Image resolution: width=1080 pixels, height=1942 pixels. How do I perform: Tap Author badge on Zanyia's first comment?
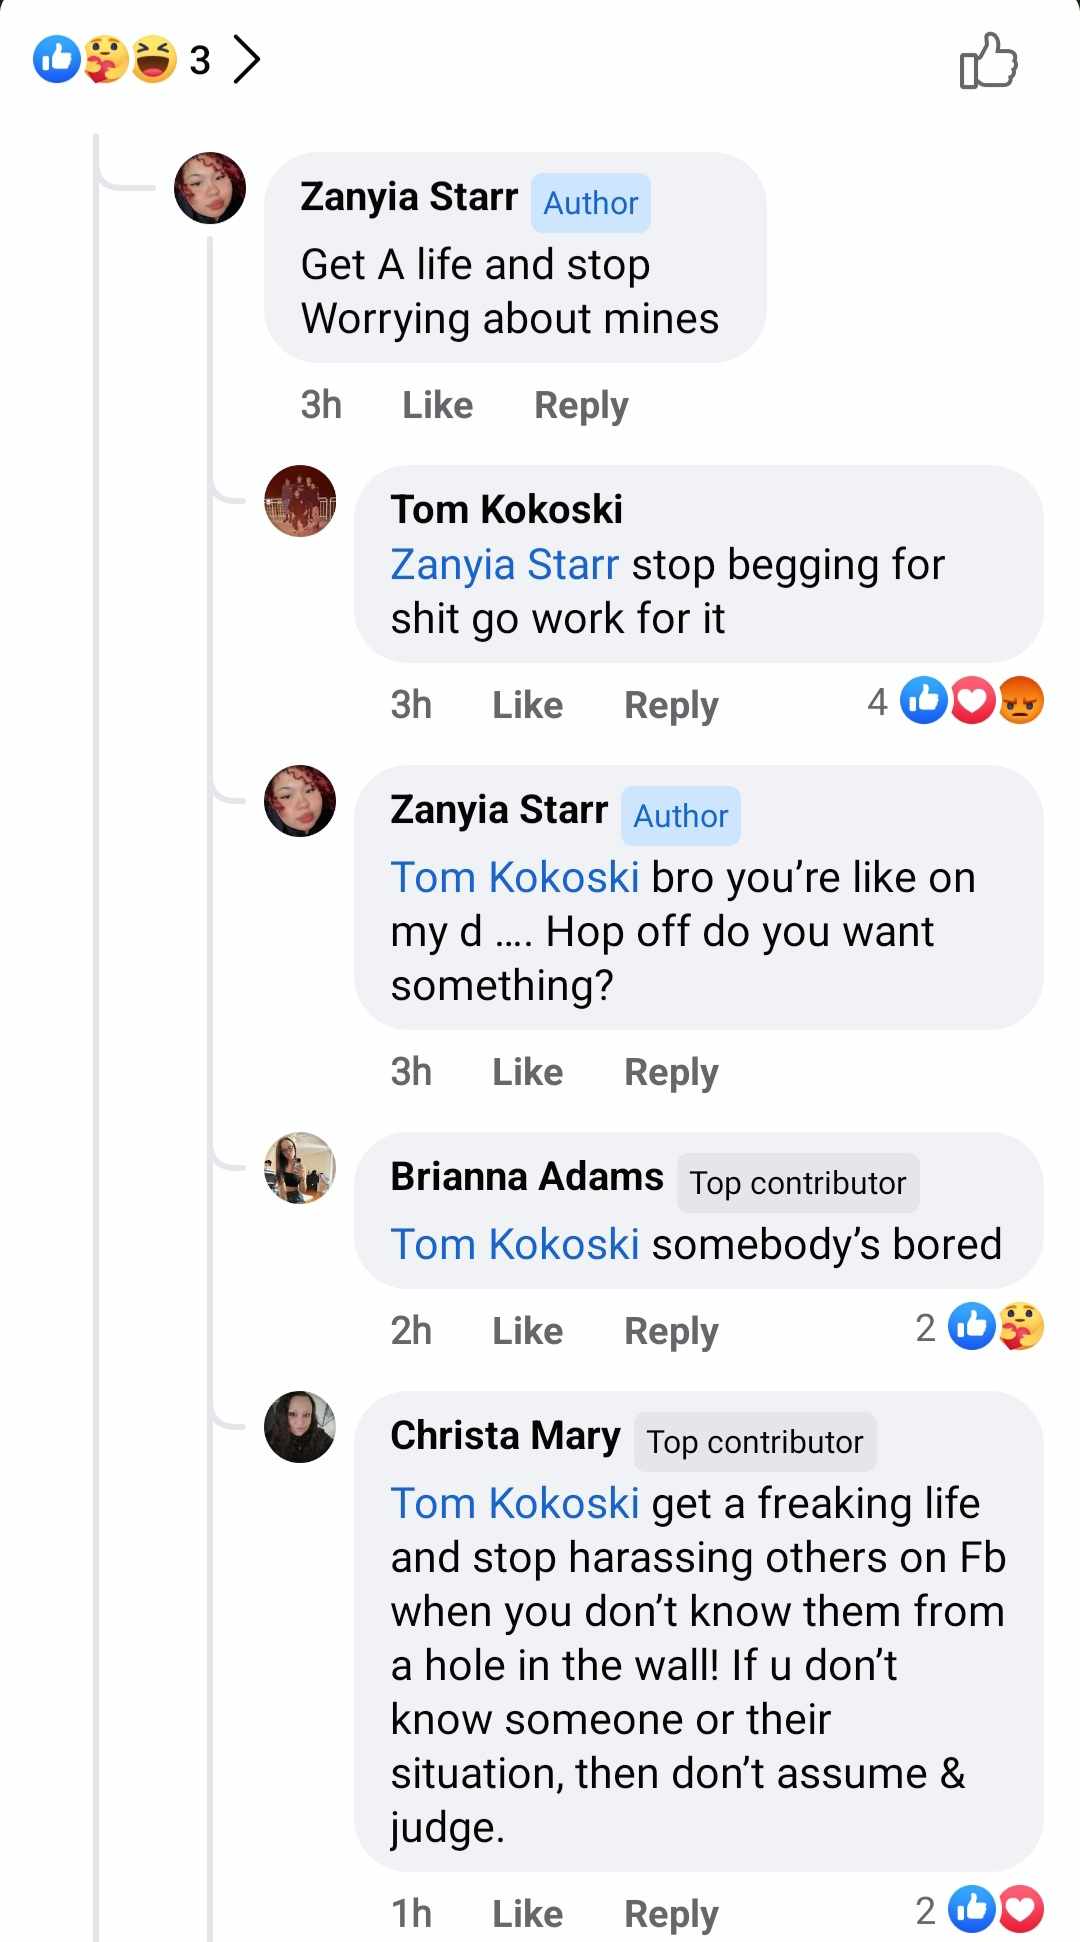coord(591,203)
